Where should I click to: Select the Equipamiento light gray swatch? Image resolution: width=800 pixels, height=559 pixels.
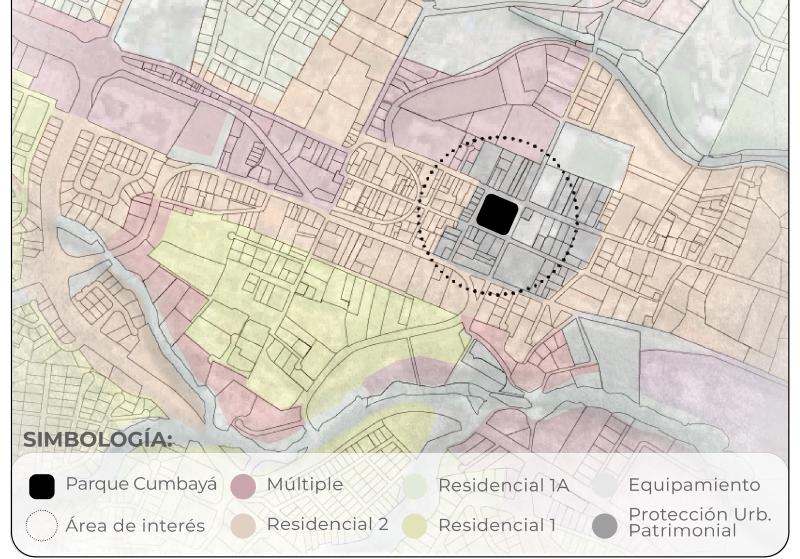point(604,487)
